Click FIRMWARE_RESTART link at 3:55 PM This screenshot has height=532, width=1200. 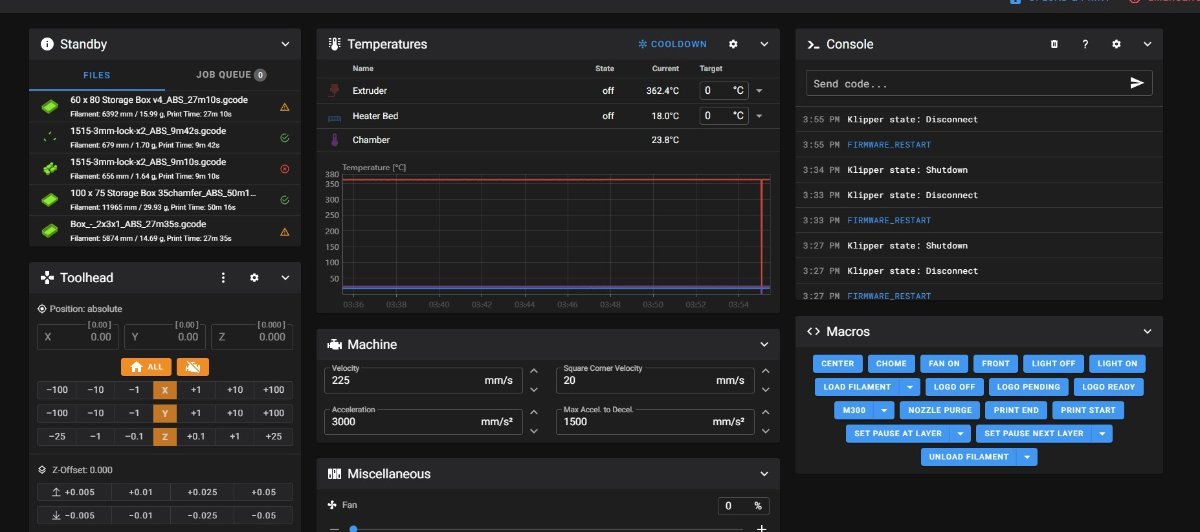coord(889,144)
